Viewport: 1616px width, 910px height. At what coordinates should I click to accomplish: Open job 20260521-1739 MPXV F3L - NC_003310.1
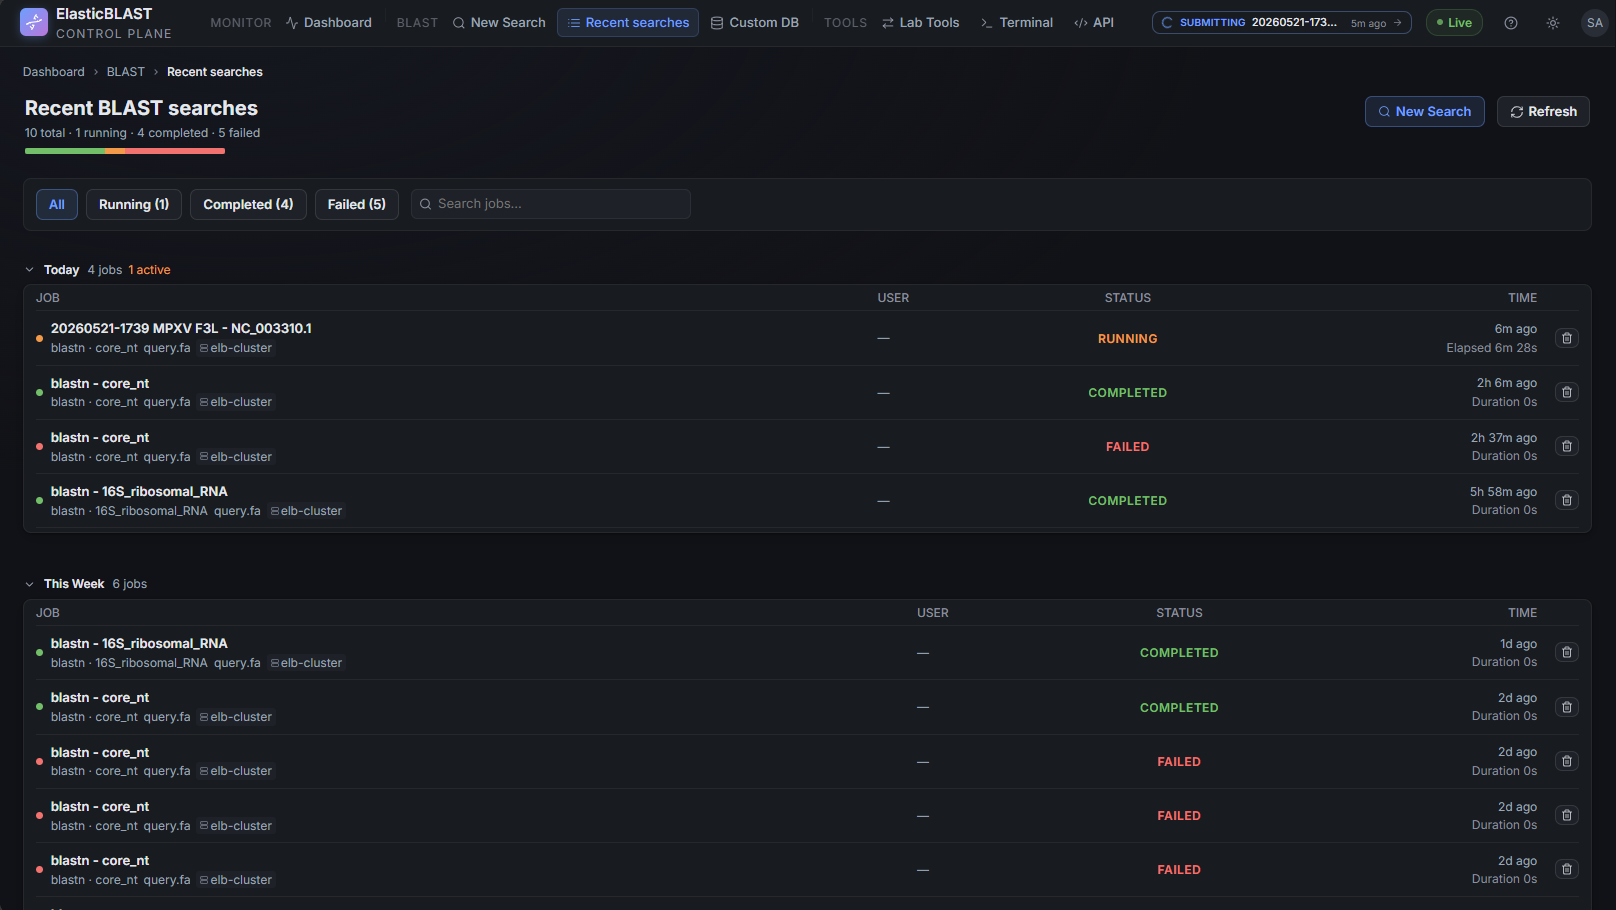click(181, 328)
